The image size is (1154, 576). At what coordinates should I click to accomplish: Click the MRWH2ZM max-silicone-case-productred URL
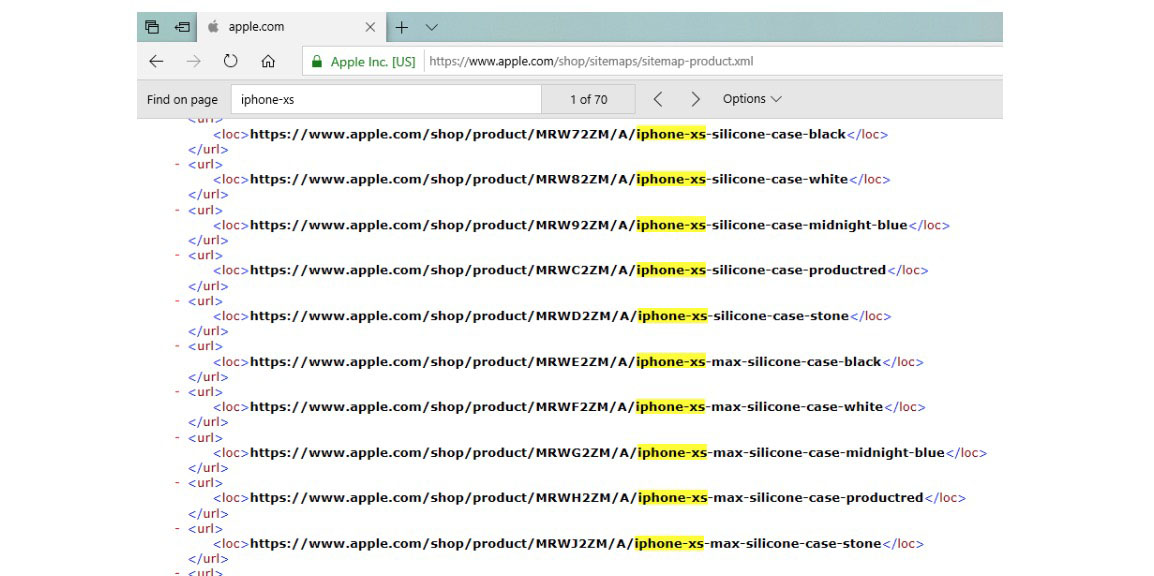tap(587, 498)
